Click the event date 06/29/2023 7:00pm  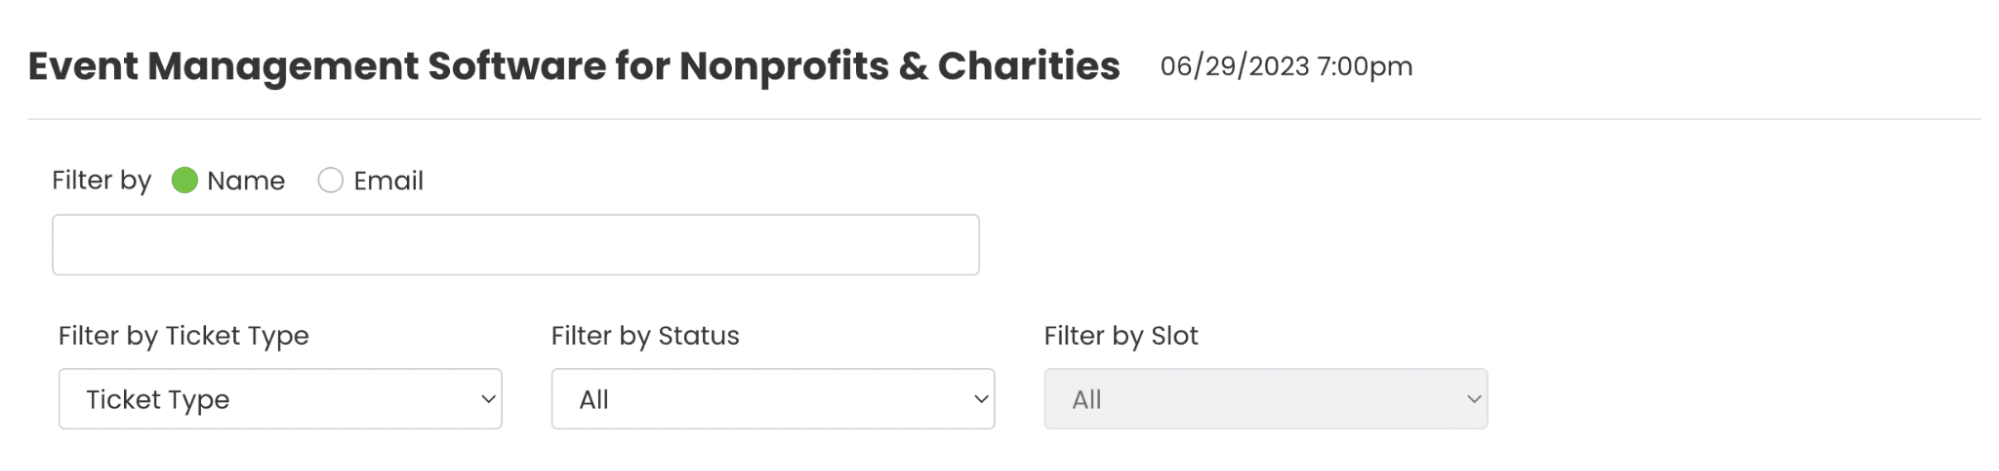(1286, 67)
